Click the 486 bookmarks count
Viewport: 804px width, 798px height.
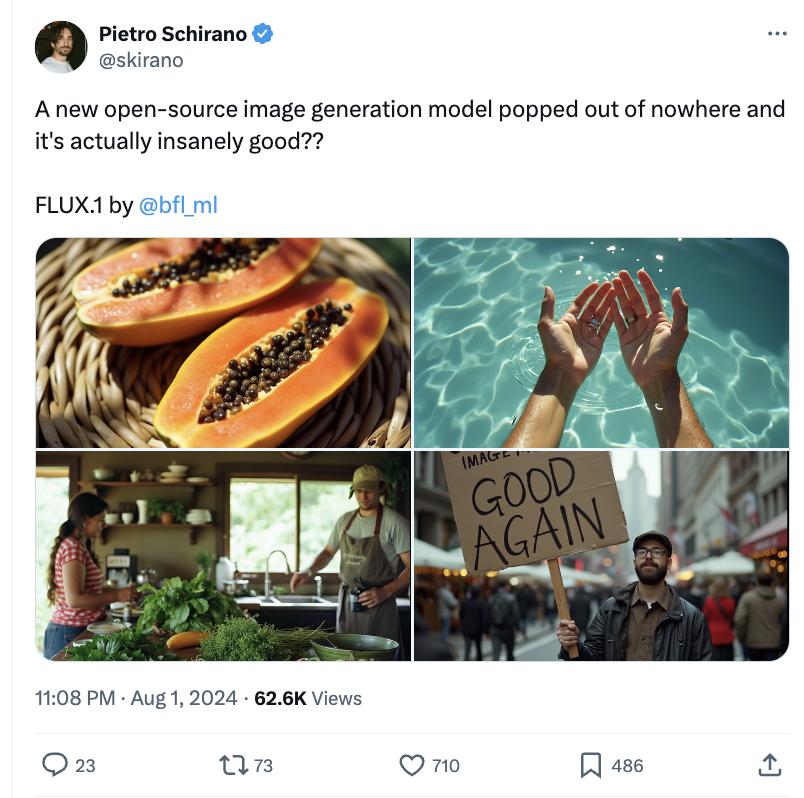point(627,766)
